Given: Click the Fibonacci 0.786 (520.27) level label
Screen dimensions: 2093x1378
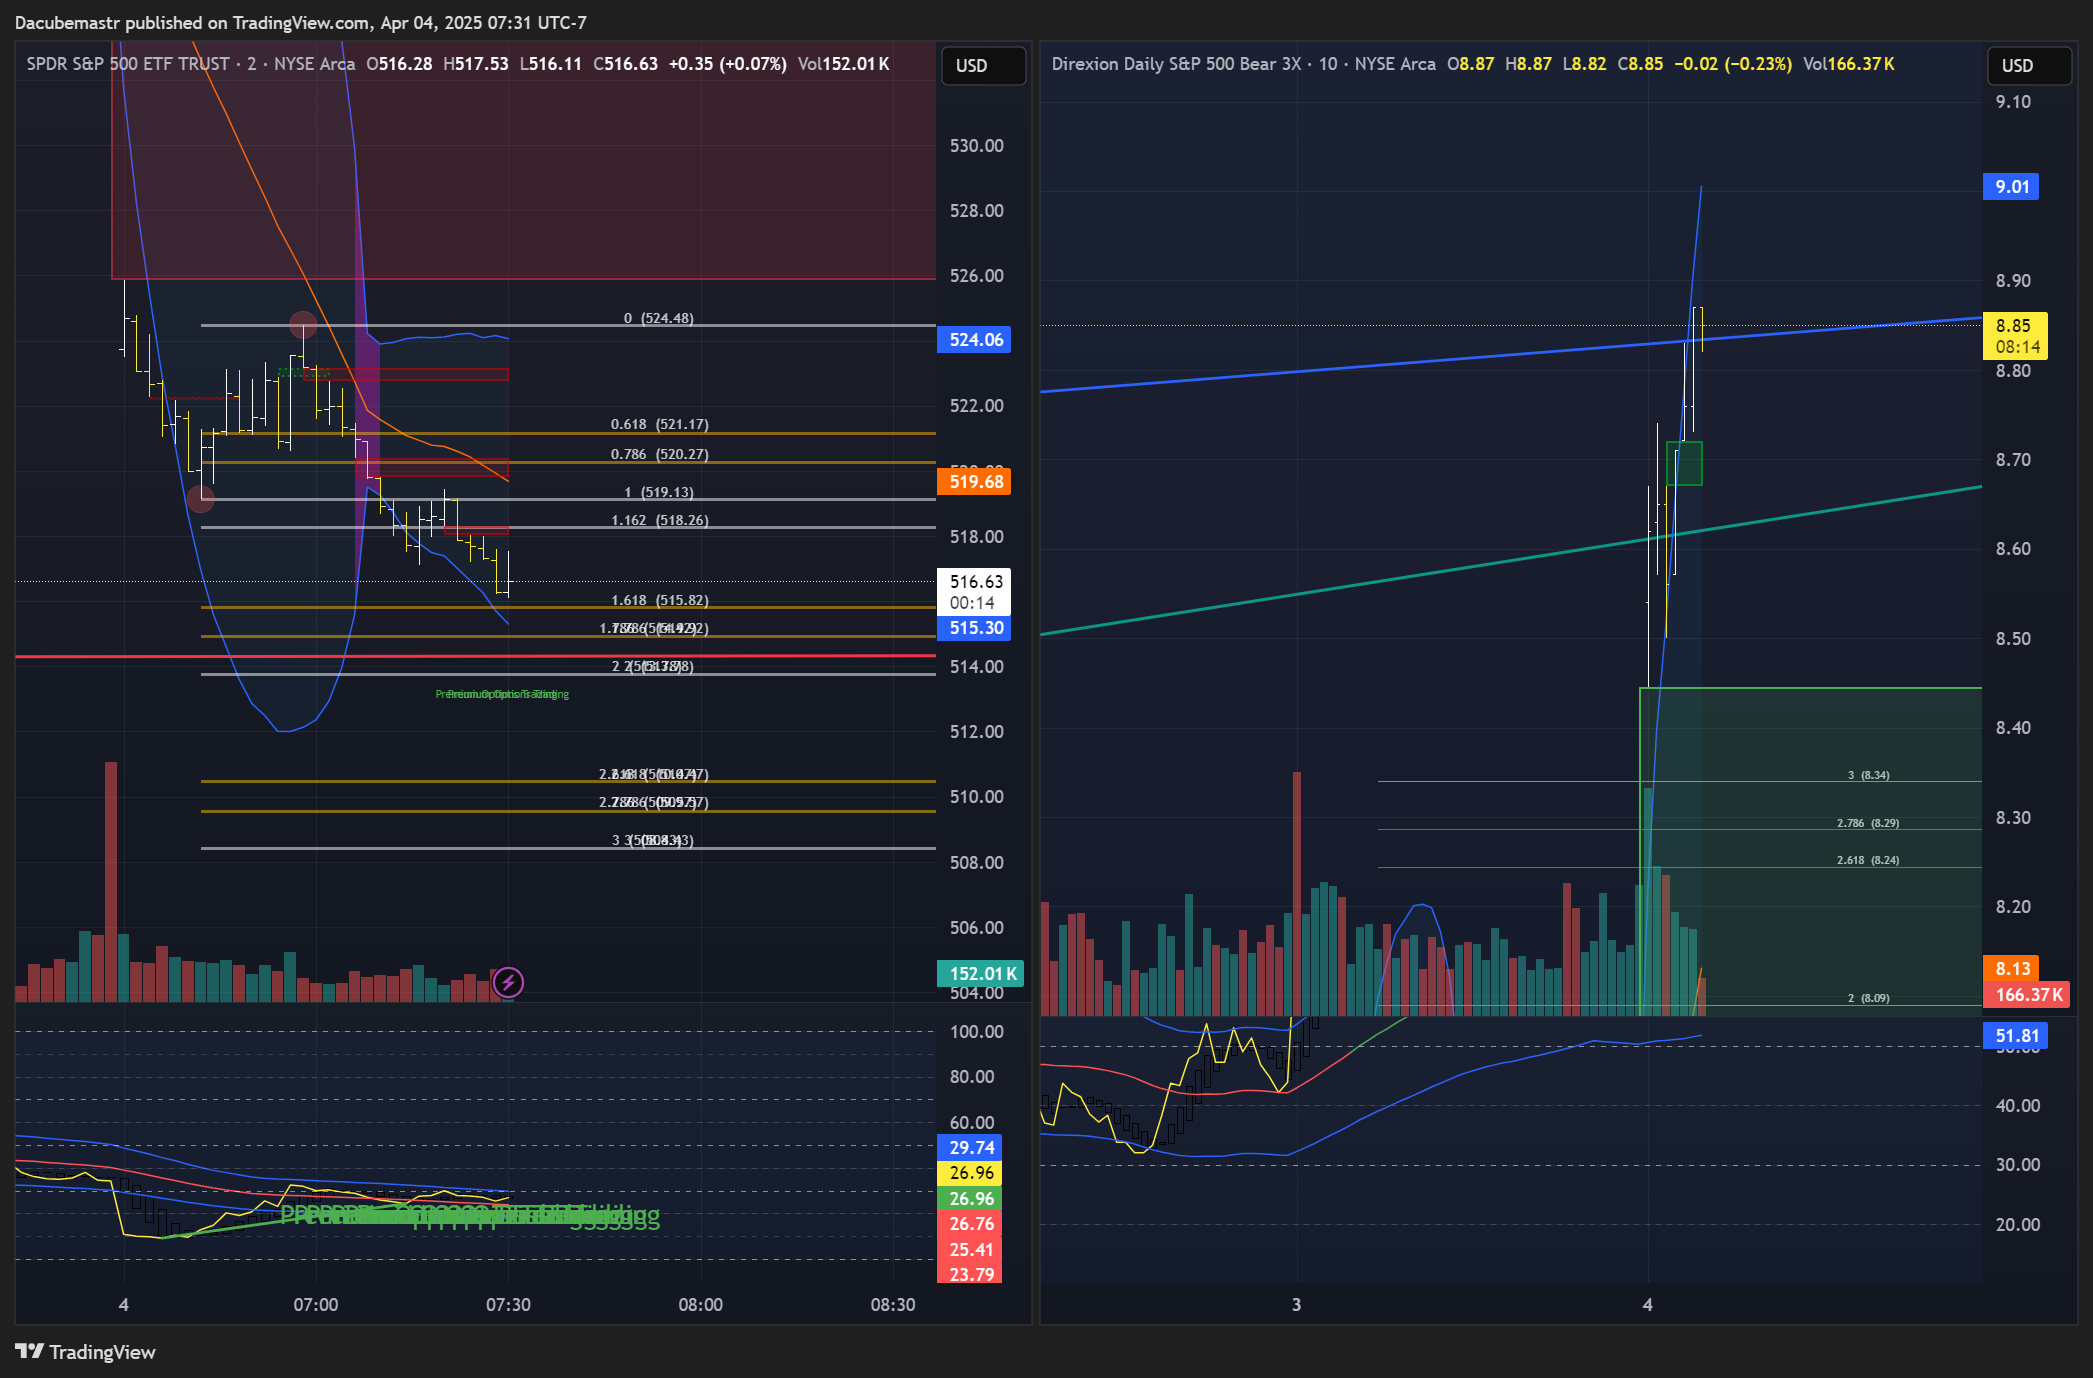Looking at the screenshot, I should click(x=659, y=454).
